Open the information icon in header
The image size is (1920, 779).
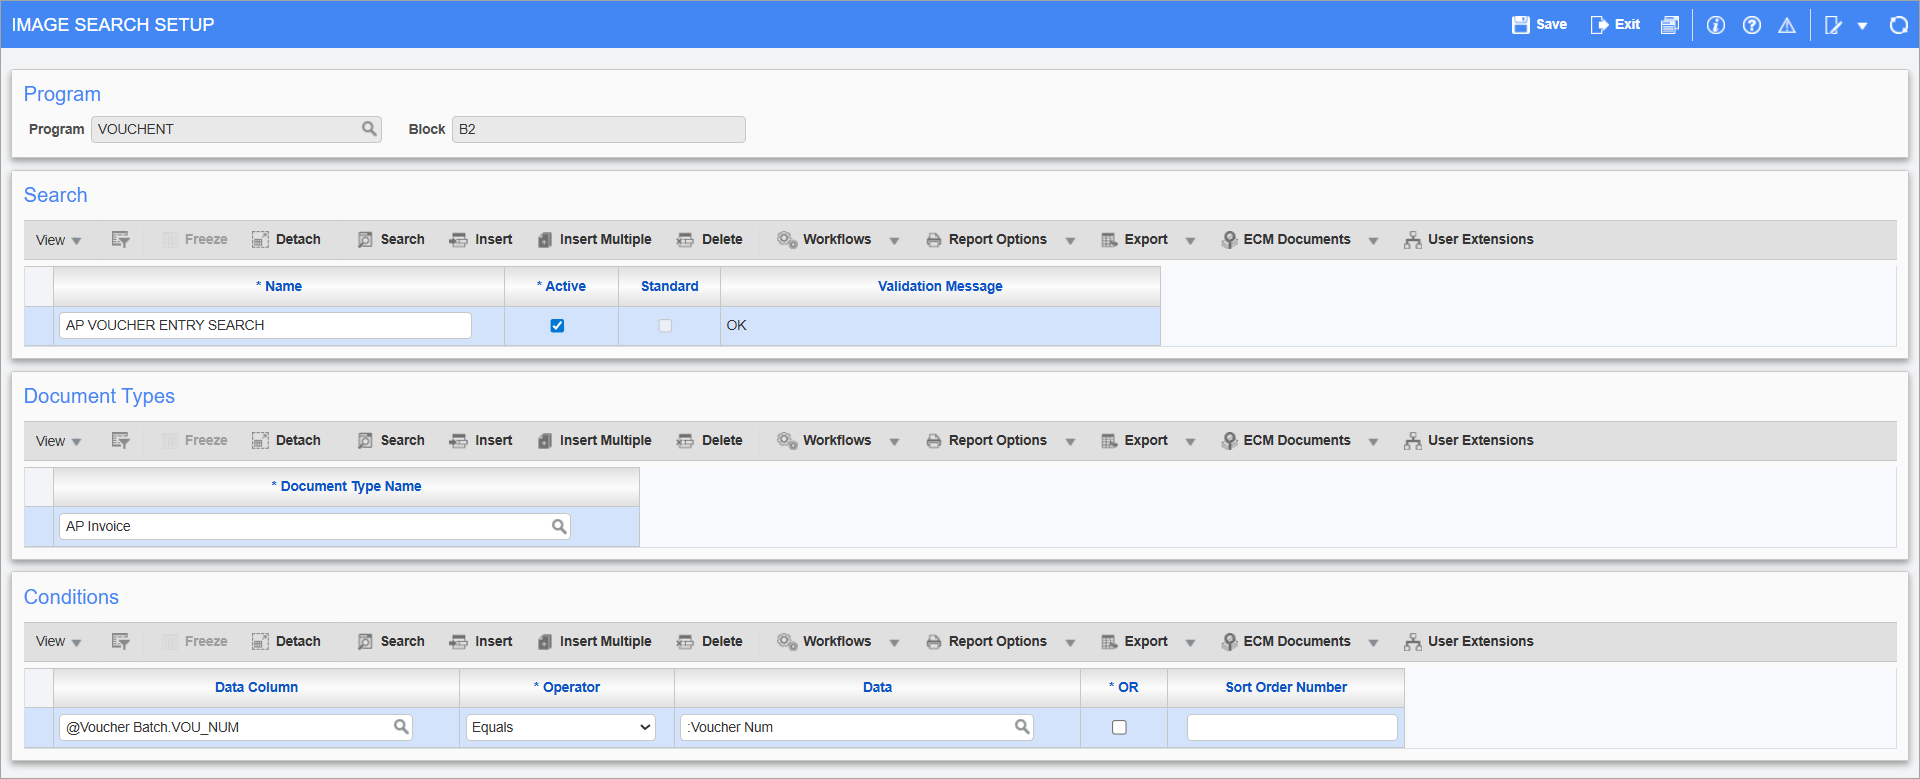1716,25
